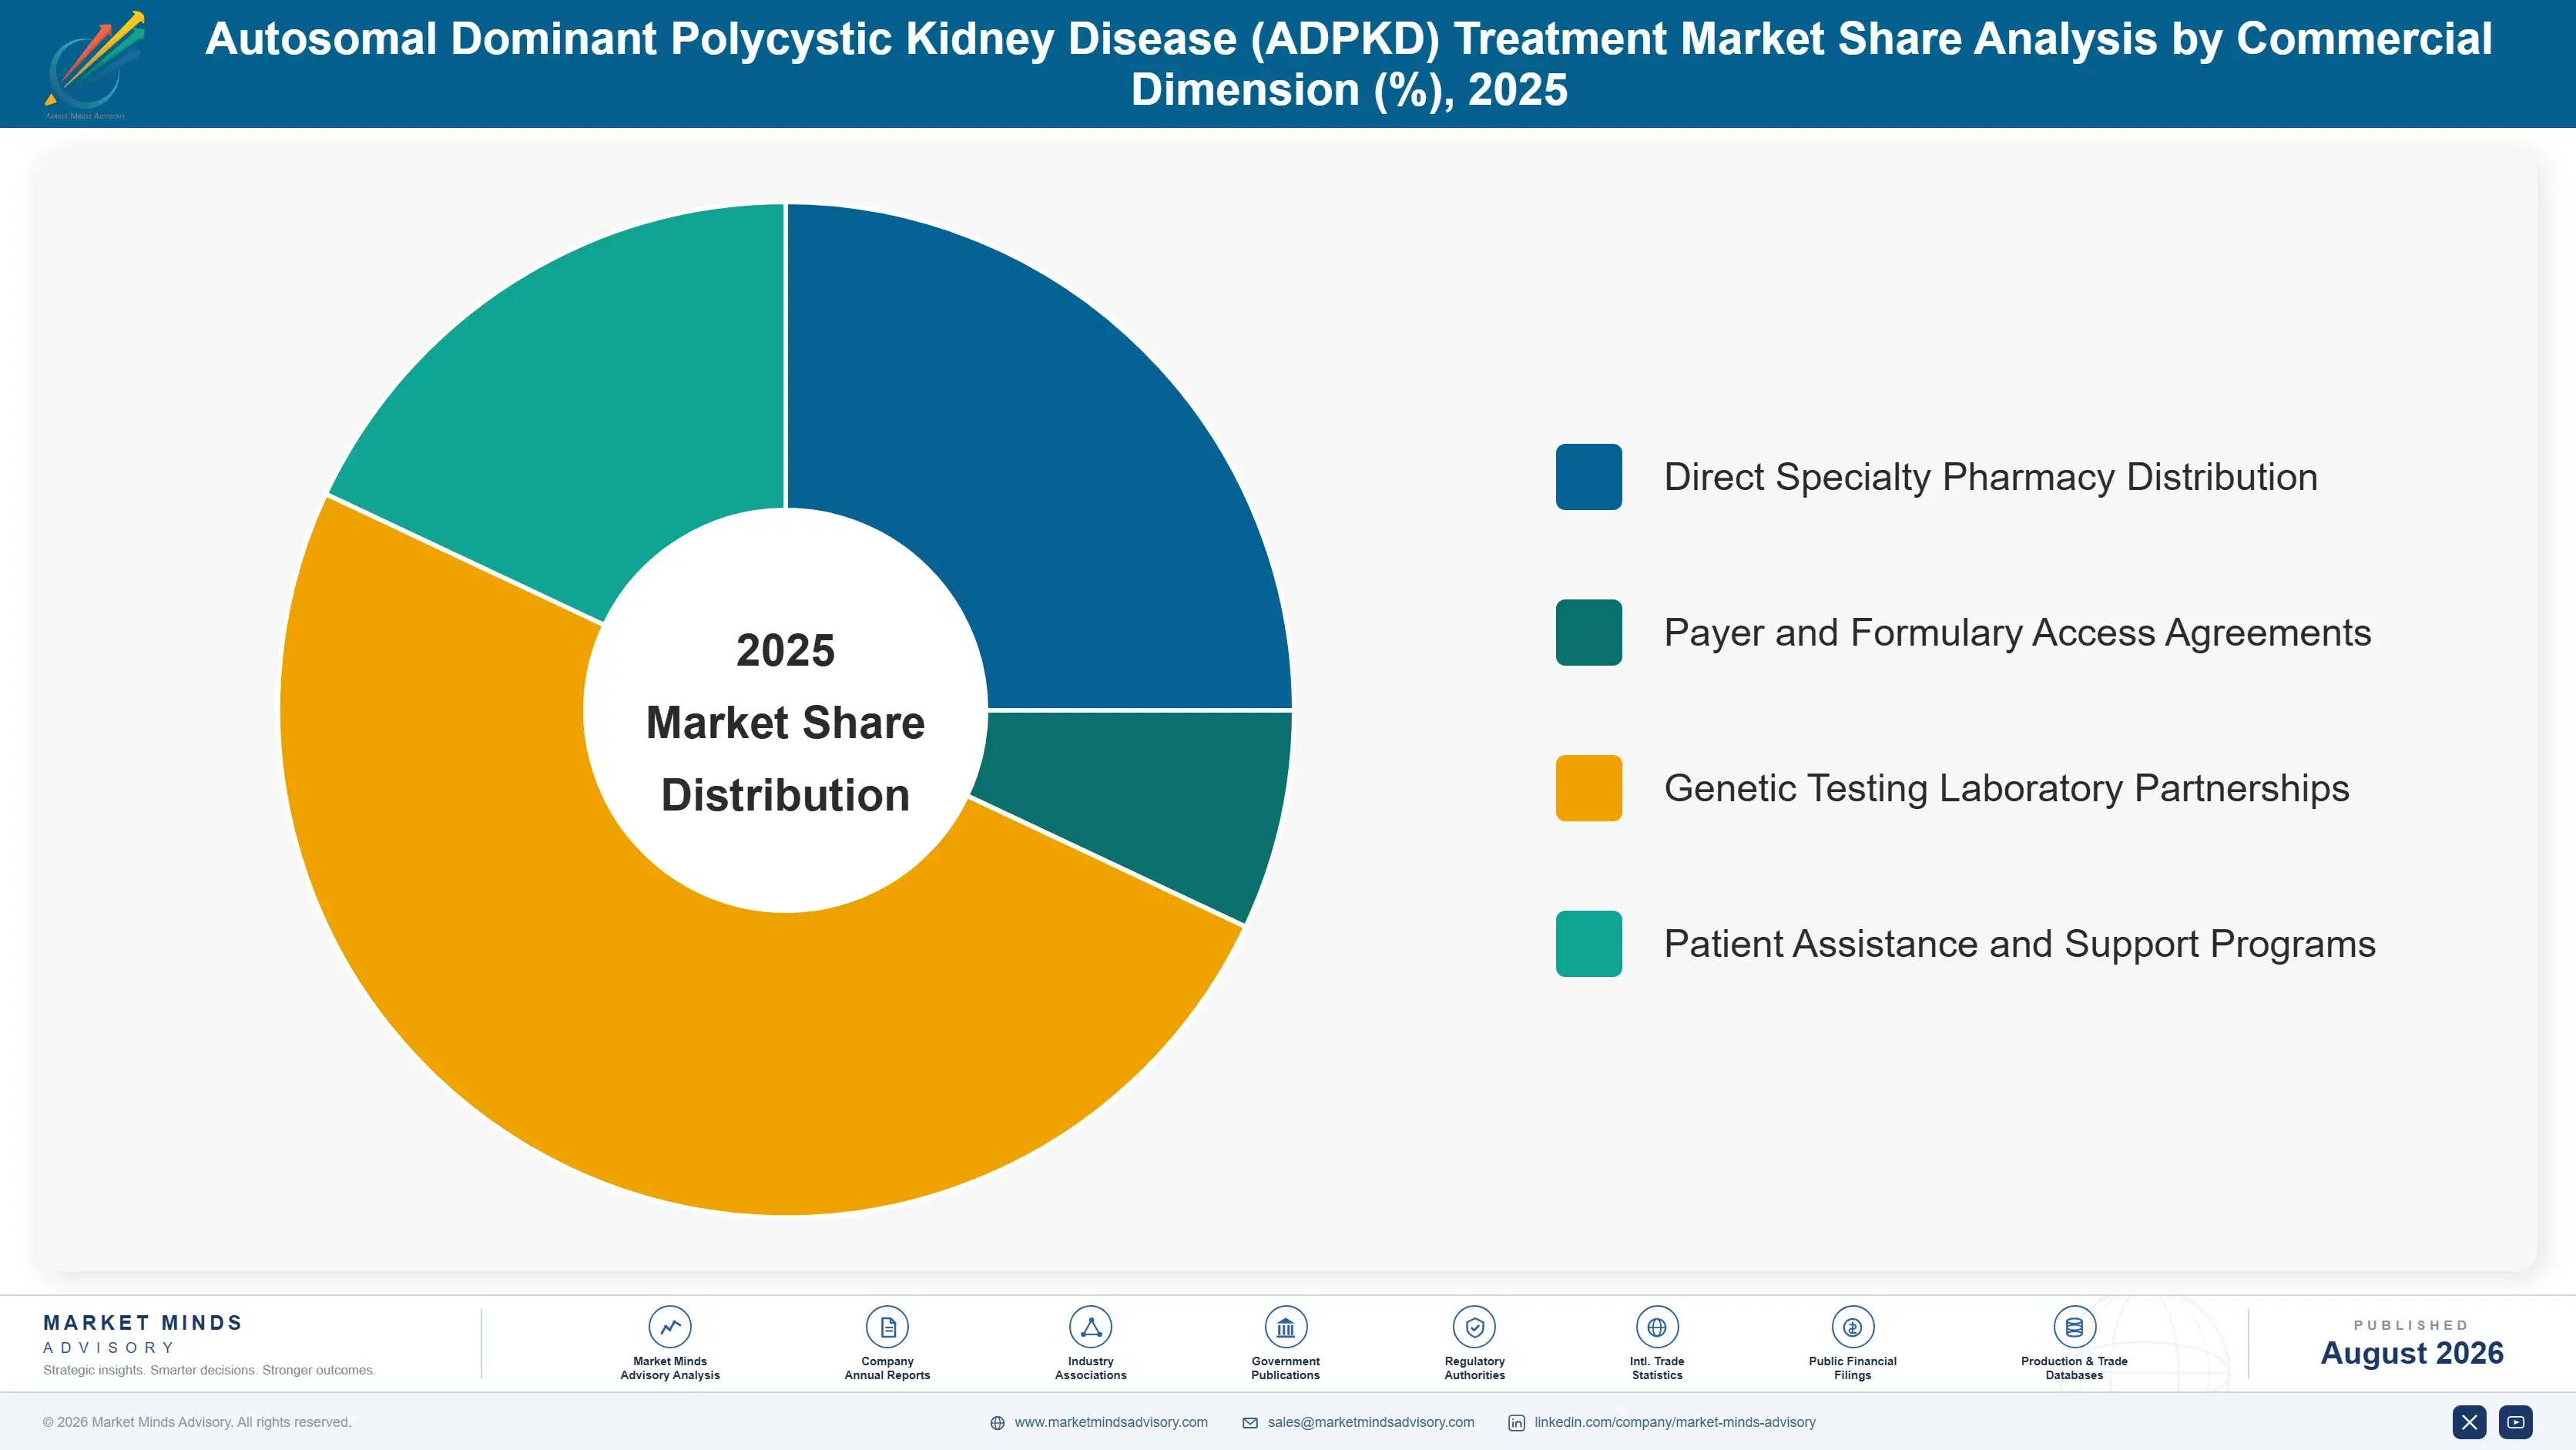2576x1450 pixels.
Task: Click the Government Publications building icon
Action: (1285, 1327)
